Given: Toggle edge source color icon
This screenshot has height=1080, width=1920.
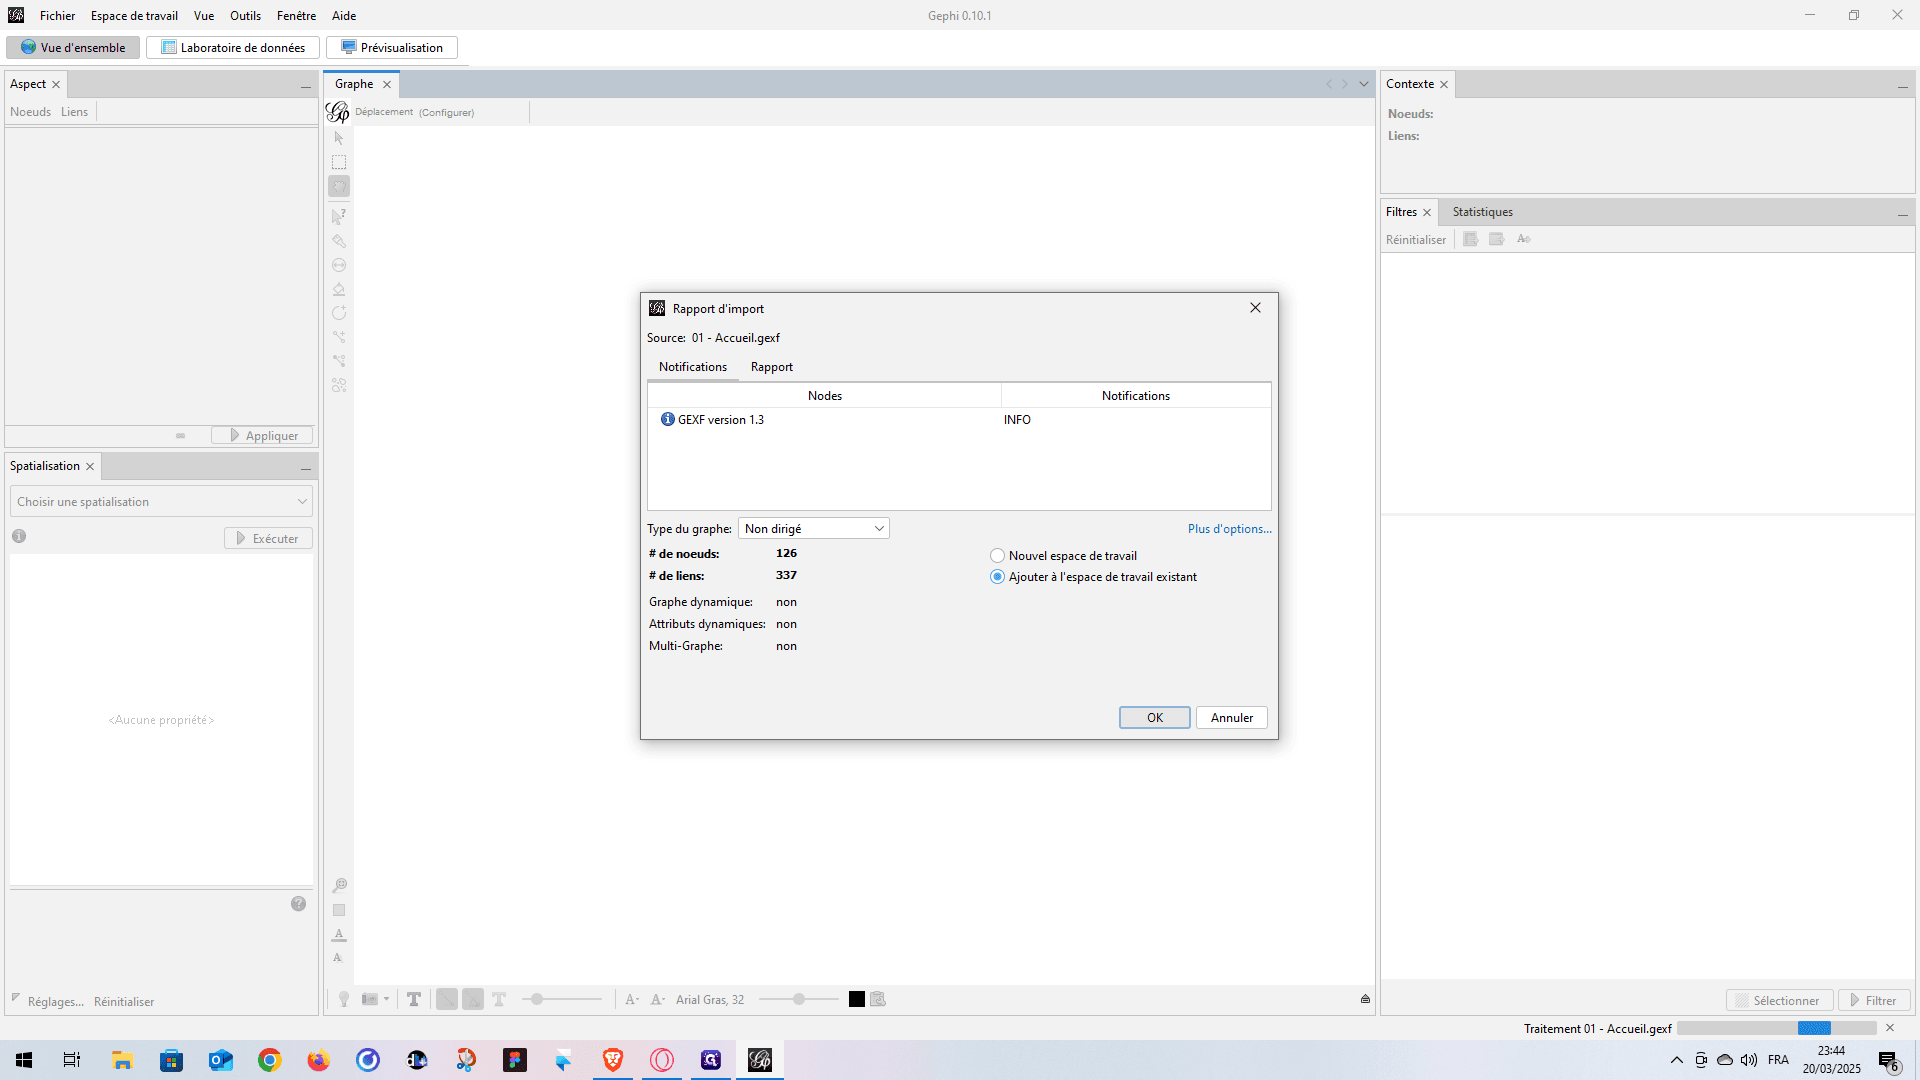Looking at the screenshot, I should (x=473, y=999).
